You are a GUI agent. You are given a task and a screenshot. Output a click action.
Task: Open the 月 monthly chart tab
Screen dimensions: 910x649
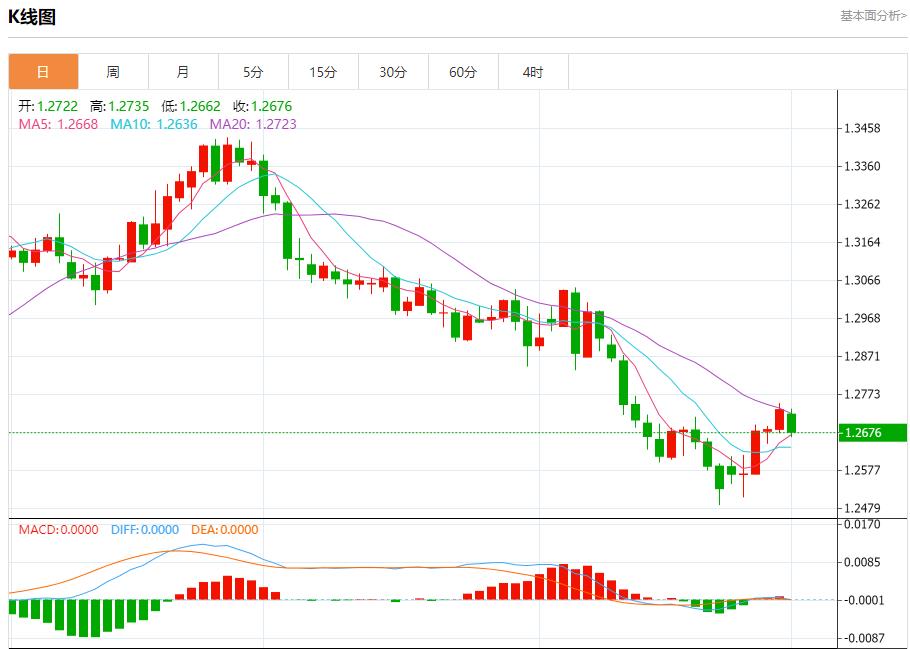183,72
